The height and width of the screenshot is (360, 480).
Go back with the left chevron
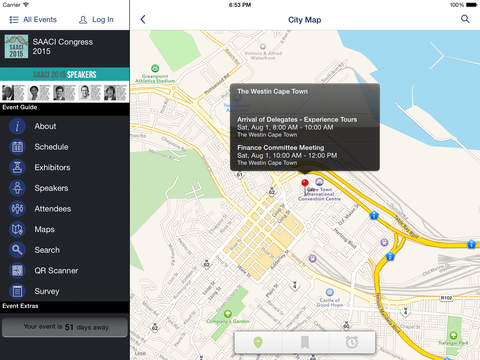click(x=143, y=19)
